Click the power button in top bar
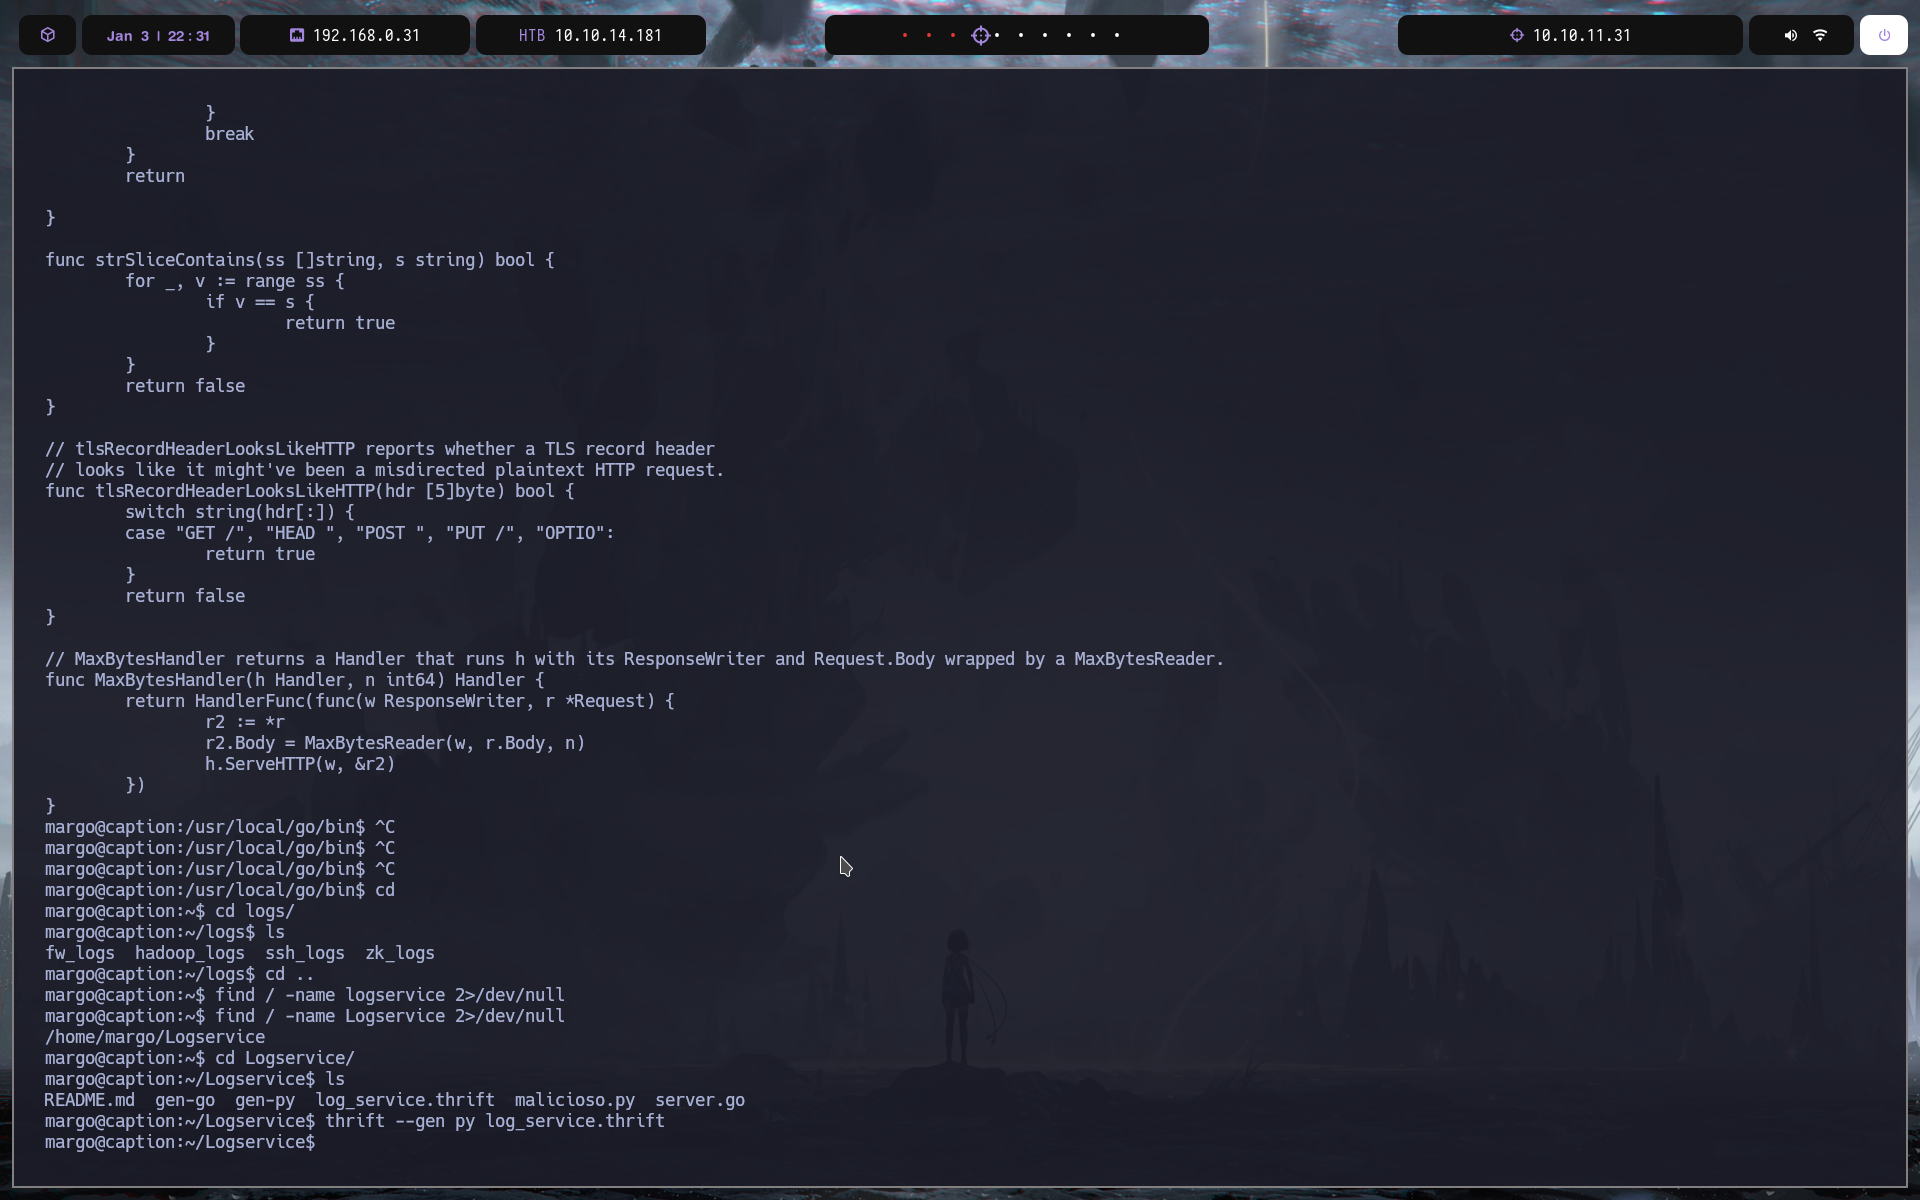 [x=1883, y=35]
